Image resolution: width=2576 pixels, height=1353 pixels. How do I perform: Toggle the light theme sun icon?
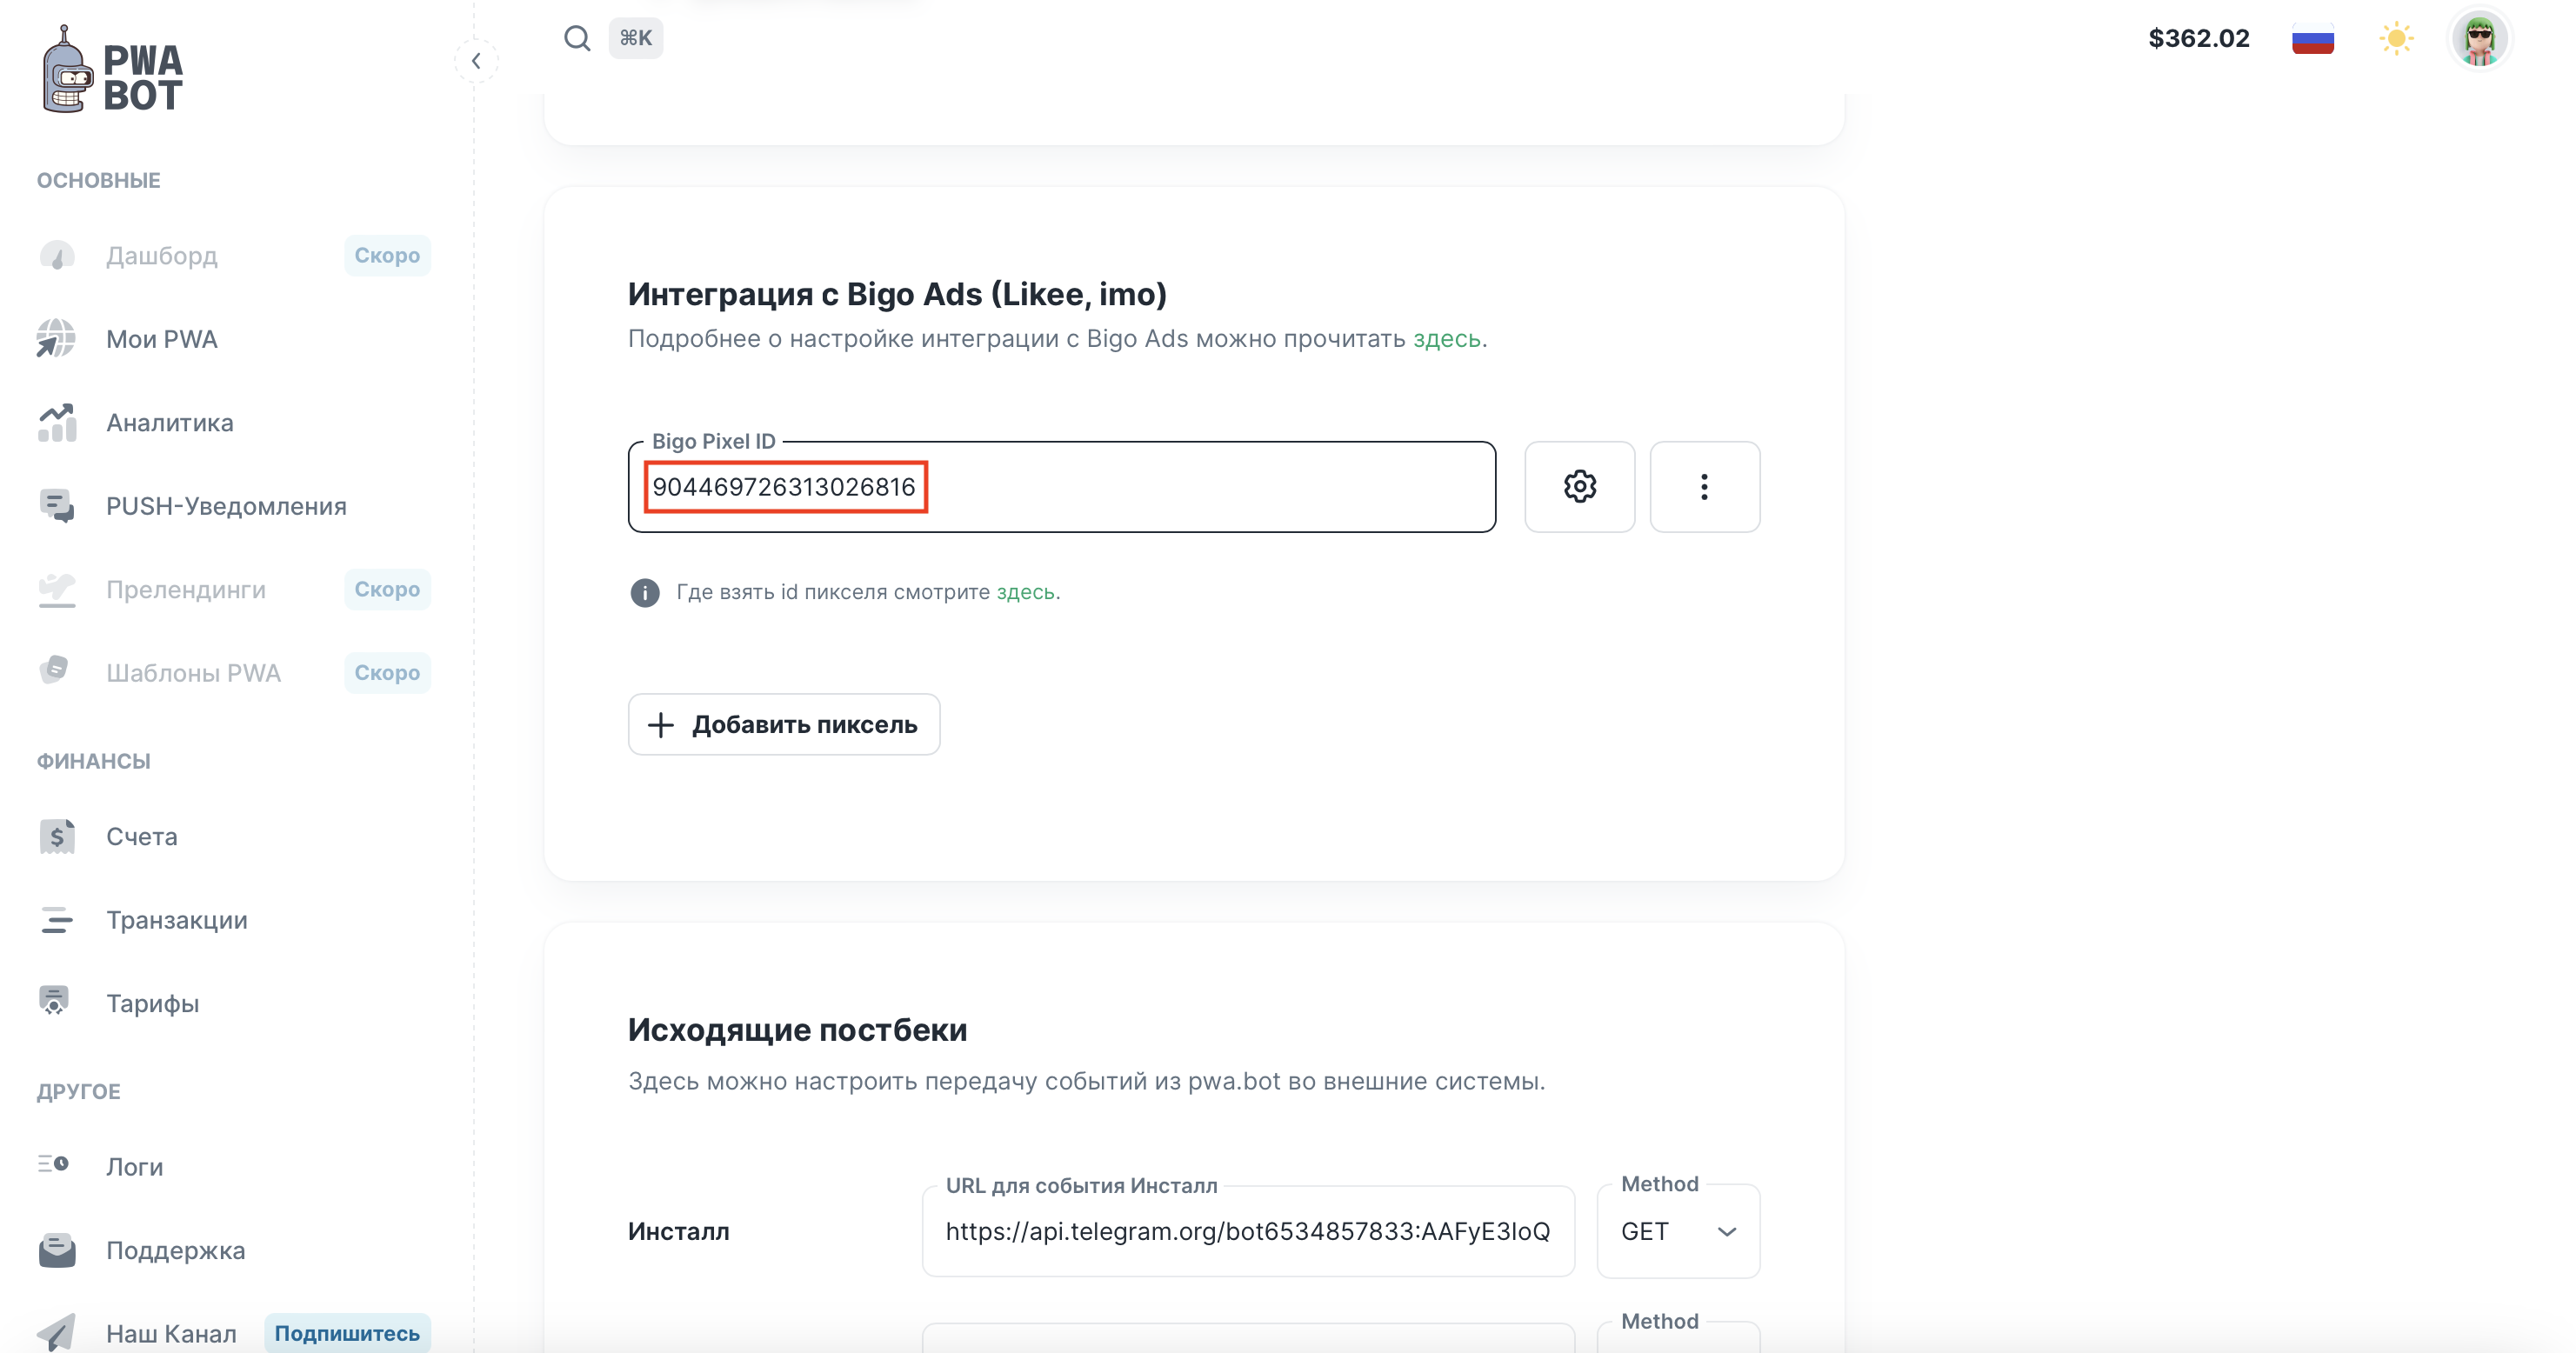pyautogui.click(x=2396, y=39)
